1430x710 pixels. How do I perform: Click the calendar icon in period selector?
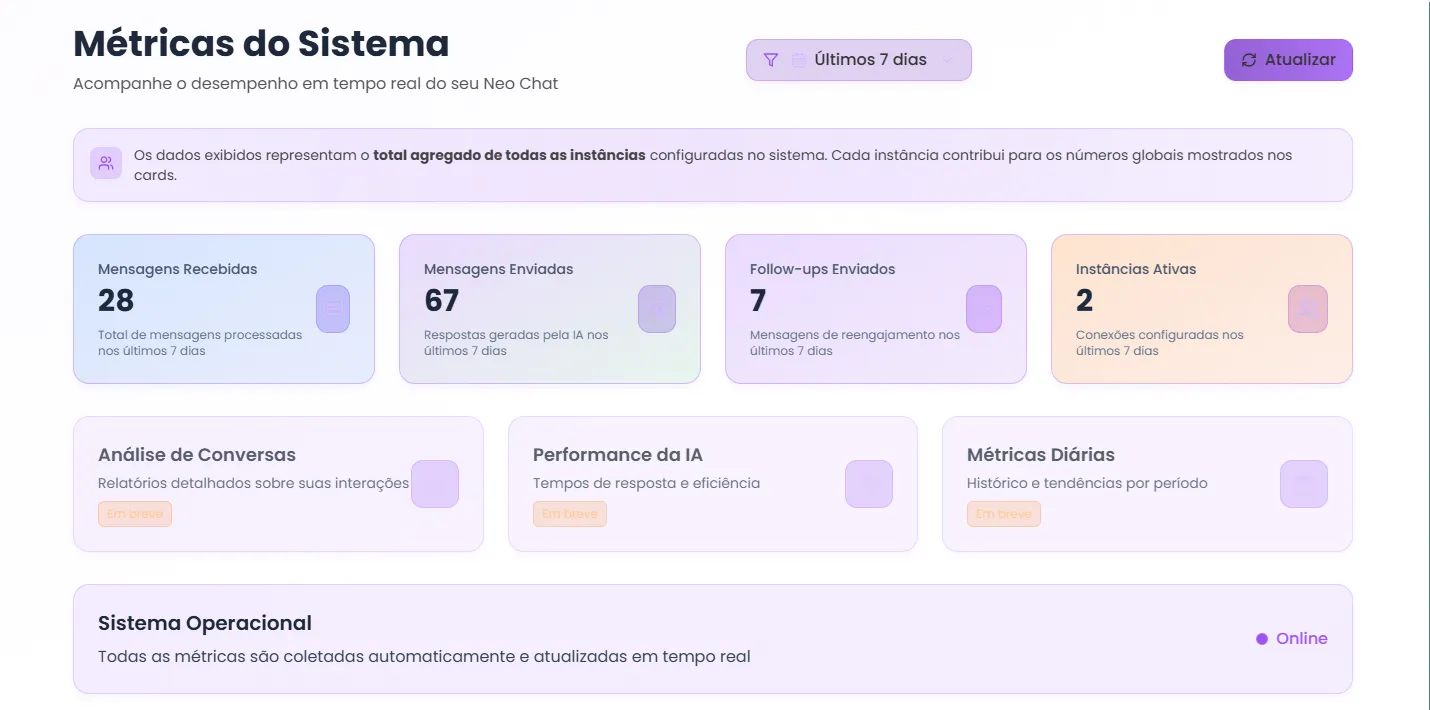tap(799, 60)
